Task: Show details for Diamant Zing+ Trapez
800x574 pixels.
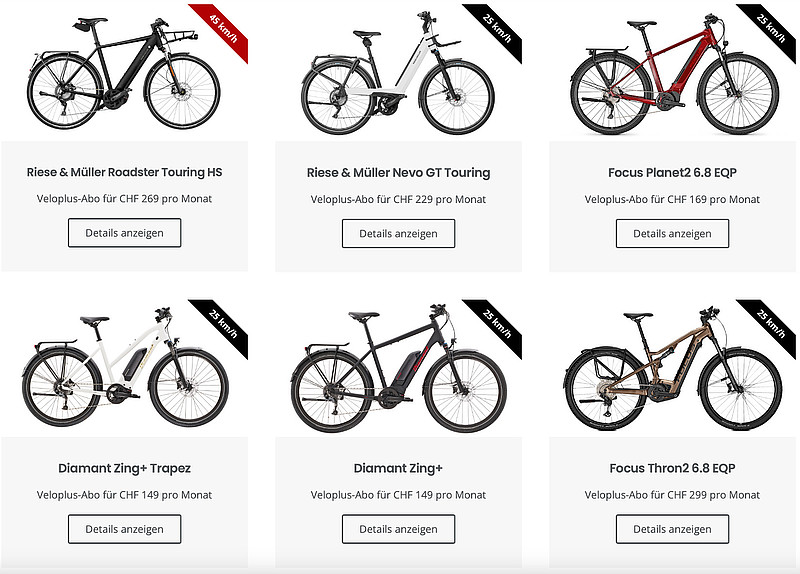Action: pyautogui.click(x=124, y=529)
